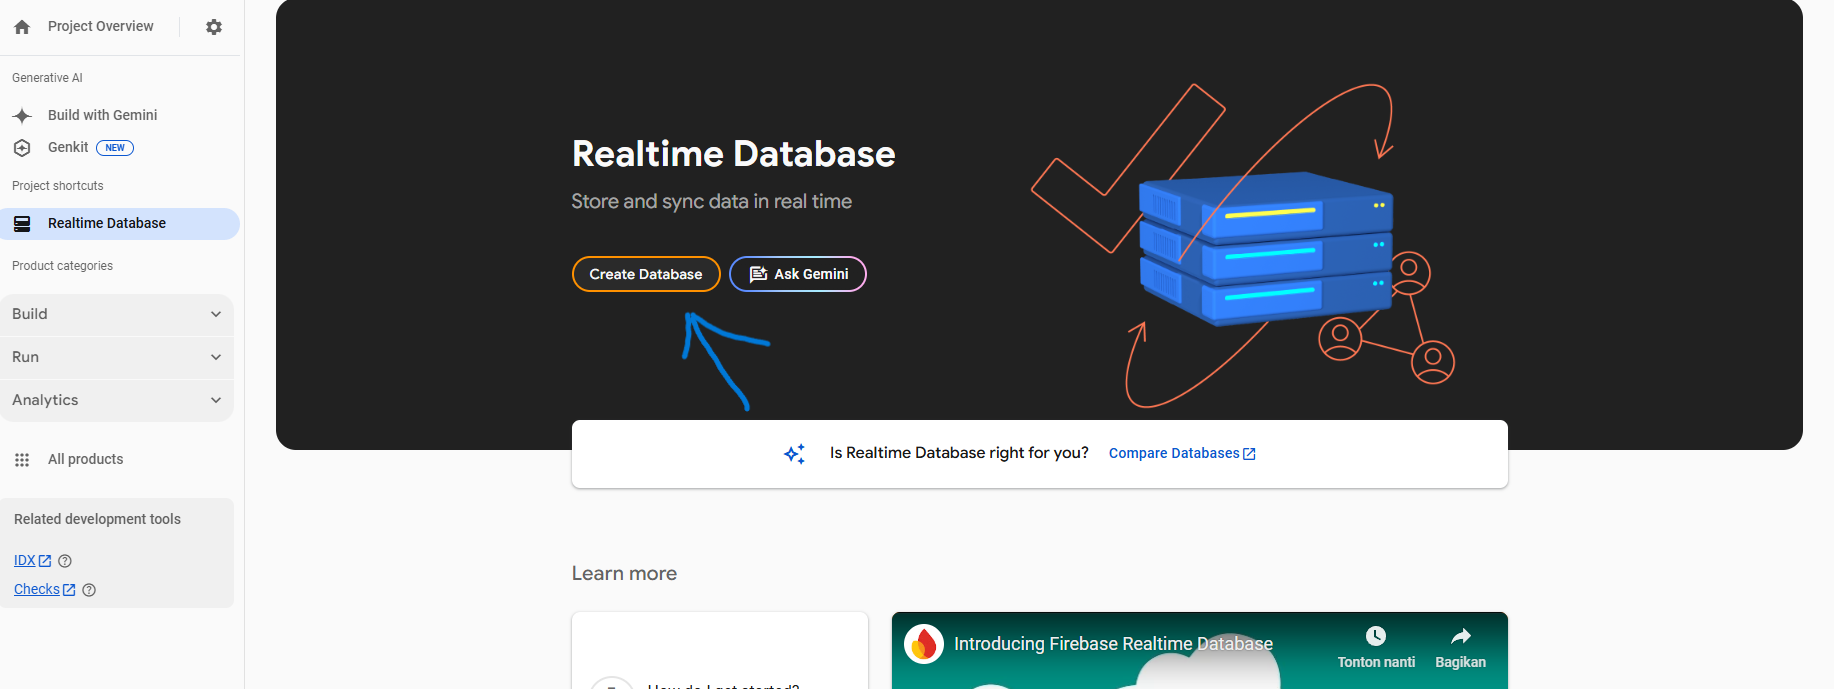The image size is (1834, 689).
Task: Click the Genkit hexagon icon
Action: point(22,148)
